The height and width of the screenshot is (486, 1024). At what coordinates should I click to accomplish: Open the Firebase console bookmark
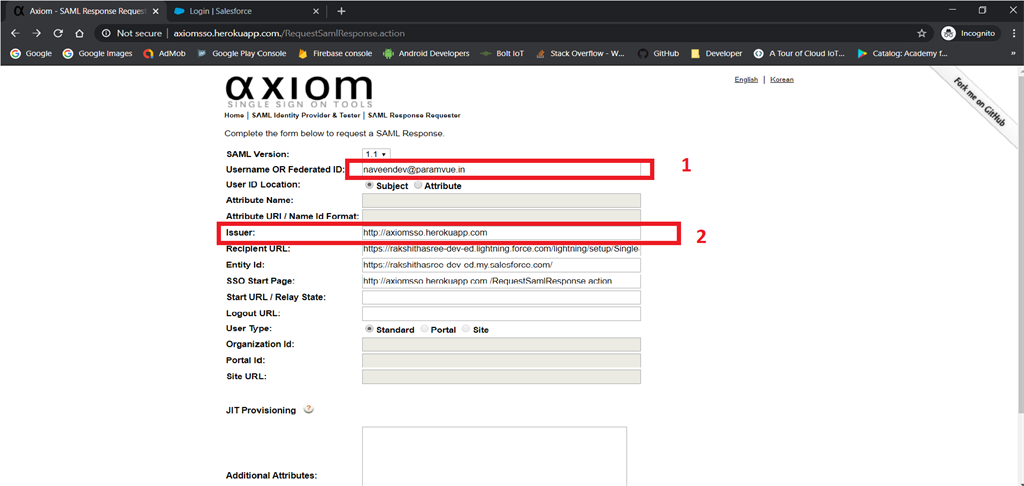(335, 54)
